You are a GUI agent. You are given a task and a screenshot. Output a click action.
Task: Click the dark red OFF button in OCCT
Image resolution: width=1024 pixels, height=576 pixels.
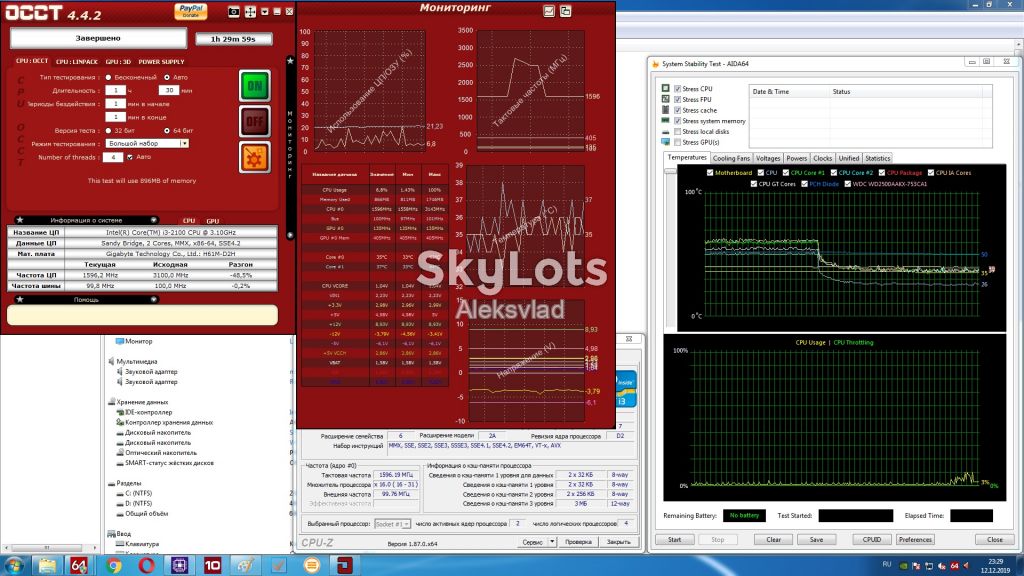tap(254, 121)
